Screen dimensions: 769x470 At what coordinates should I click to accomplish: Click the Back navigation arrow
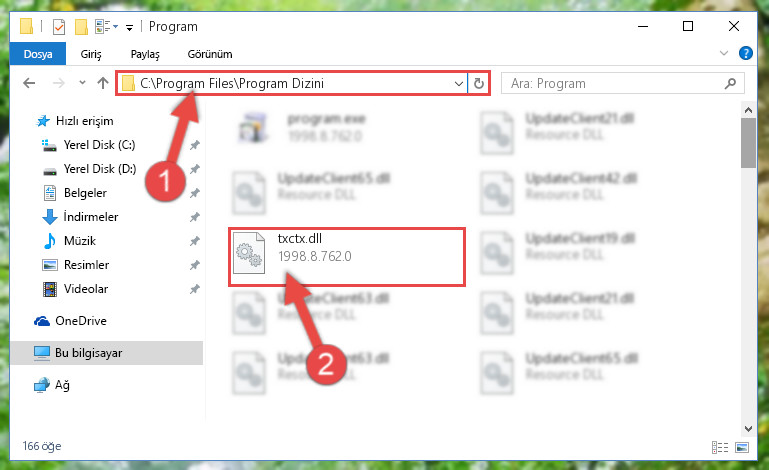29,83
